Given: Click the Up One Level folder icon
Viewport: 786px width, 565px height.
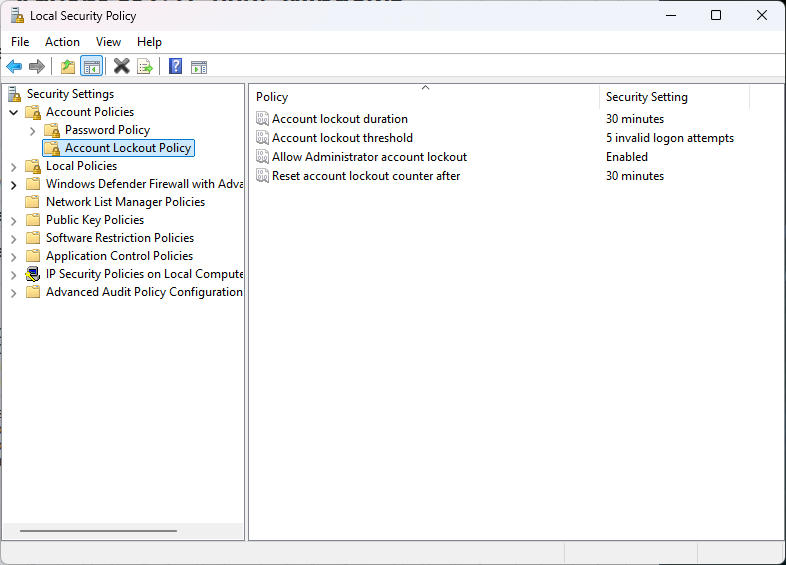Looking at the screenshot, I should click(x=68, y=67).
